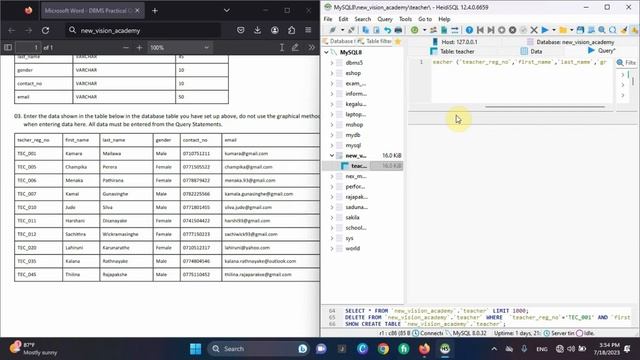Expand the dbms5 database node
This screenshot has height=360, width=640.
pos(332,63)
